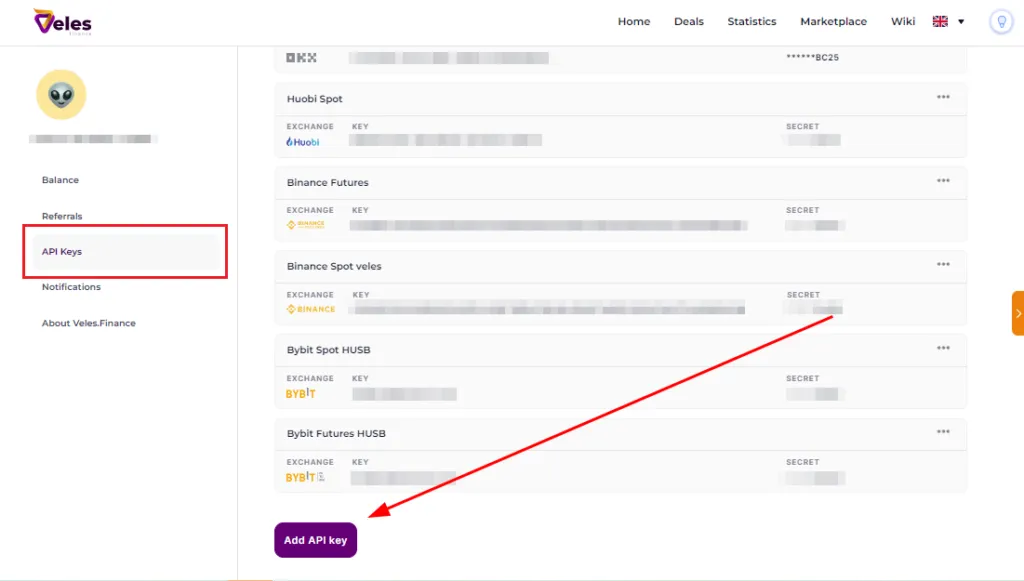Image resolution: width=1024 pixels, height=581 pixels.
Task: Open three-dot menu for Binance Futures
Action: point(943,181)
